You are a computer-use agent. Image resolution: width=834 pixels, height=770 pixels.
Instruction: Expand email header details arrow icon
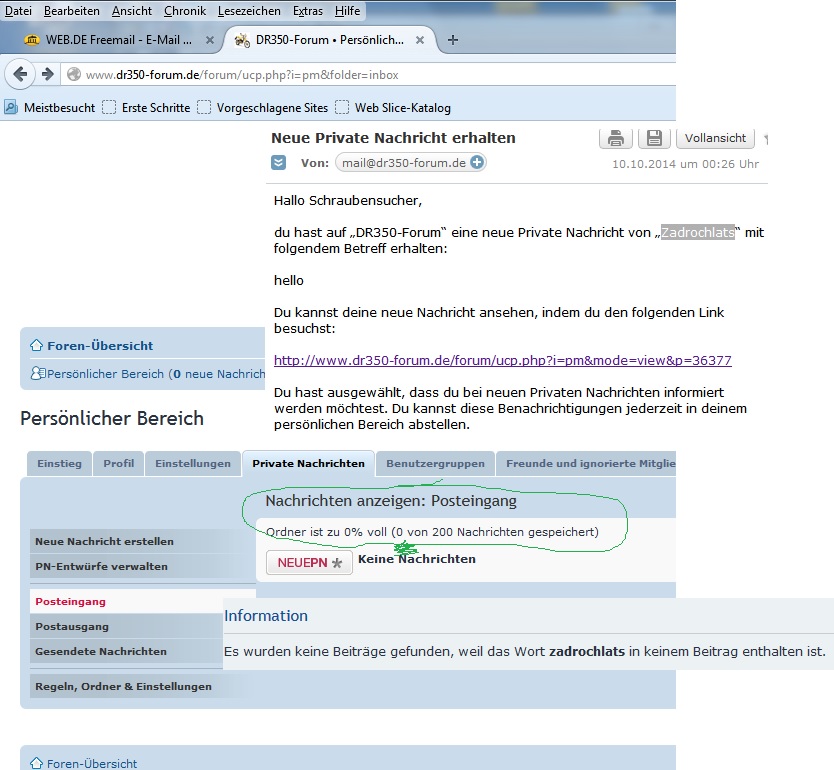278,163
